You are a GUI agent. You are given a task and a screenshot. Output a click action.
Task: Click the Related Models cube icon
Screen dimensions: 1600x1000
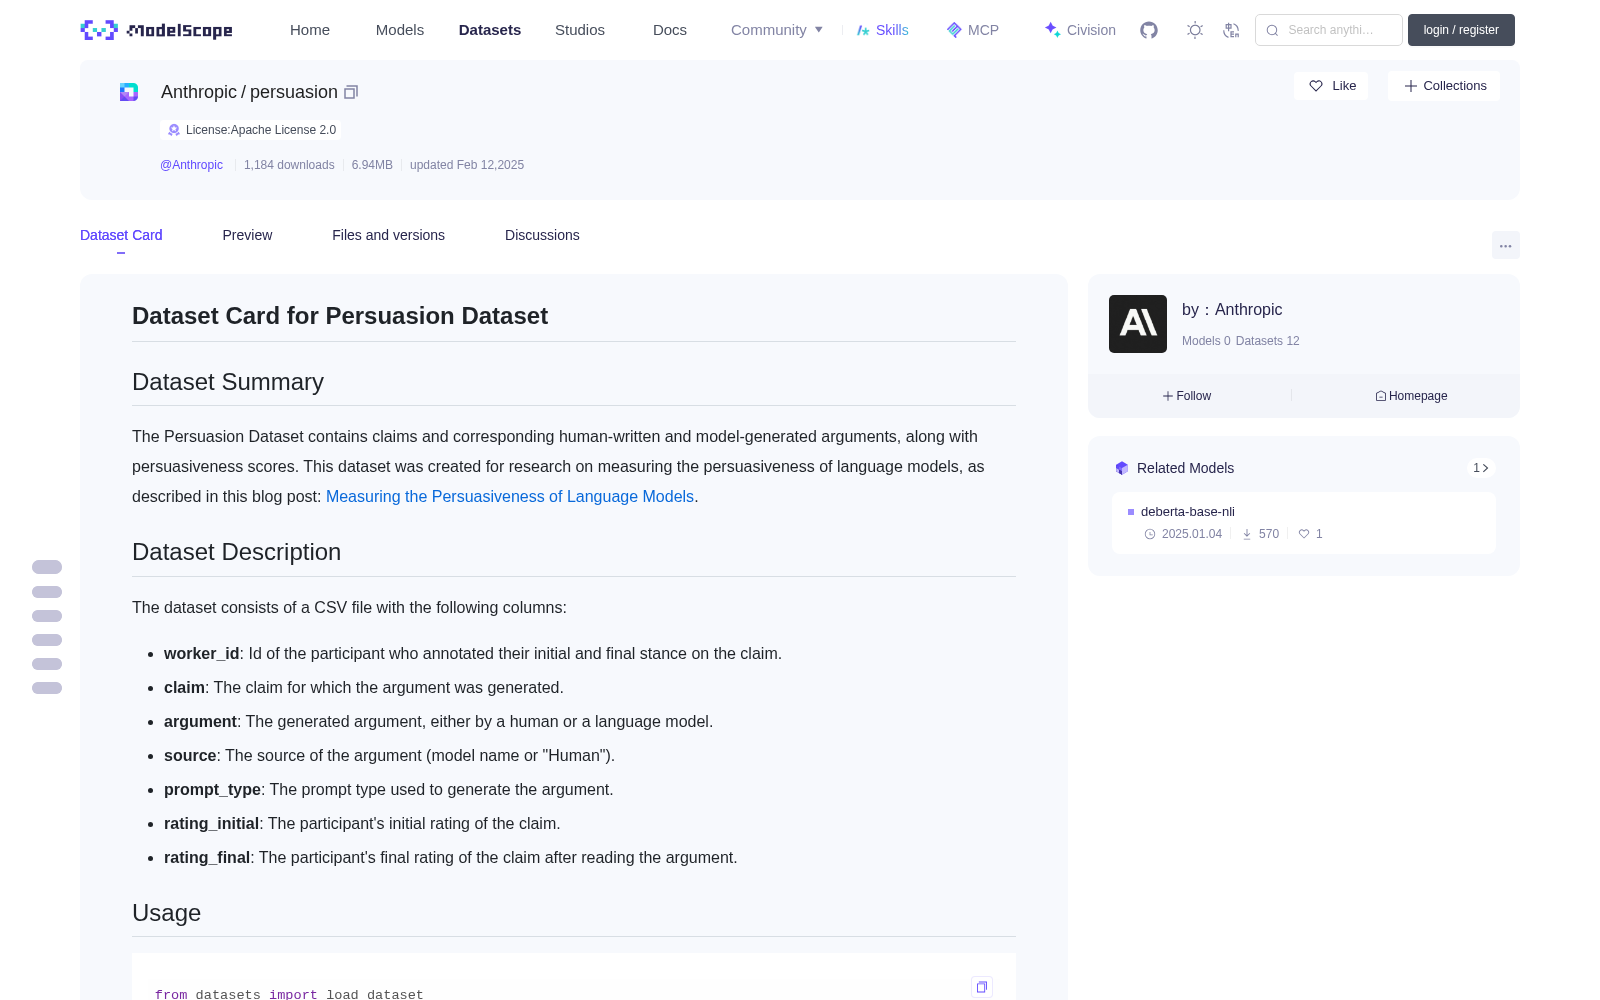(1122, 468)
